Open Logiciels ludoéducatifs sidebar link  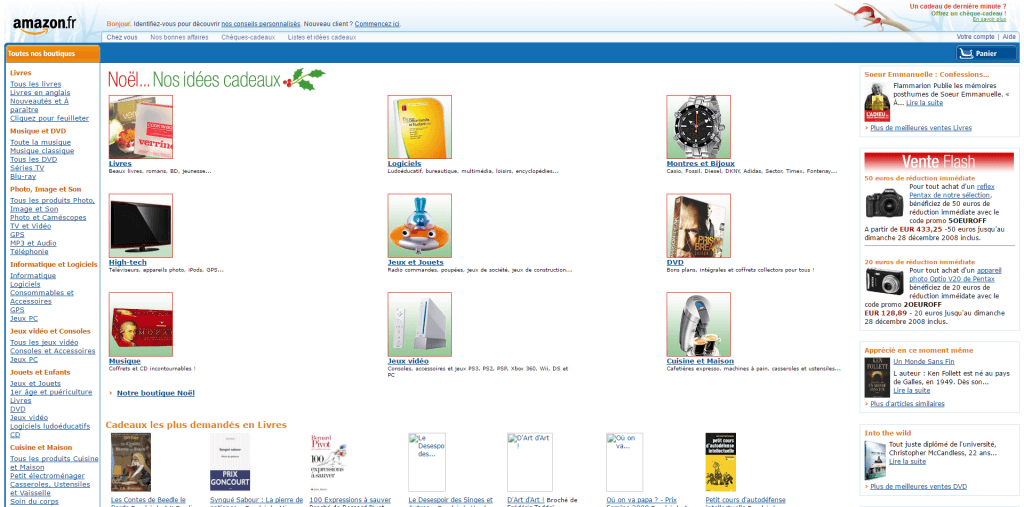[50, 426]
